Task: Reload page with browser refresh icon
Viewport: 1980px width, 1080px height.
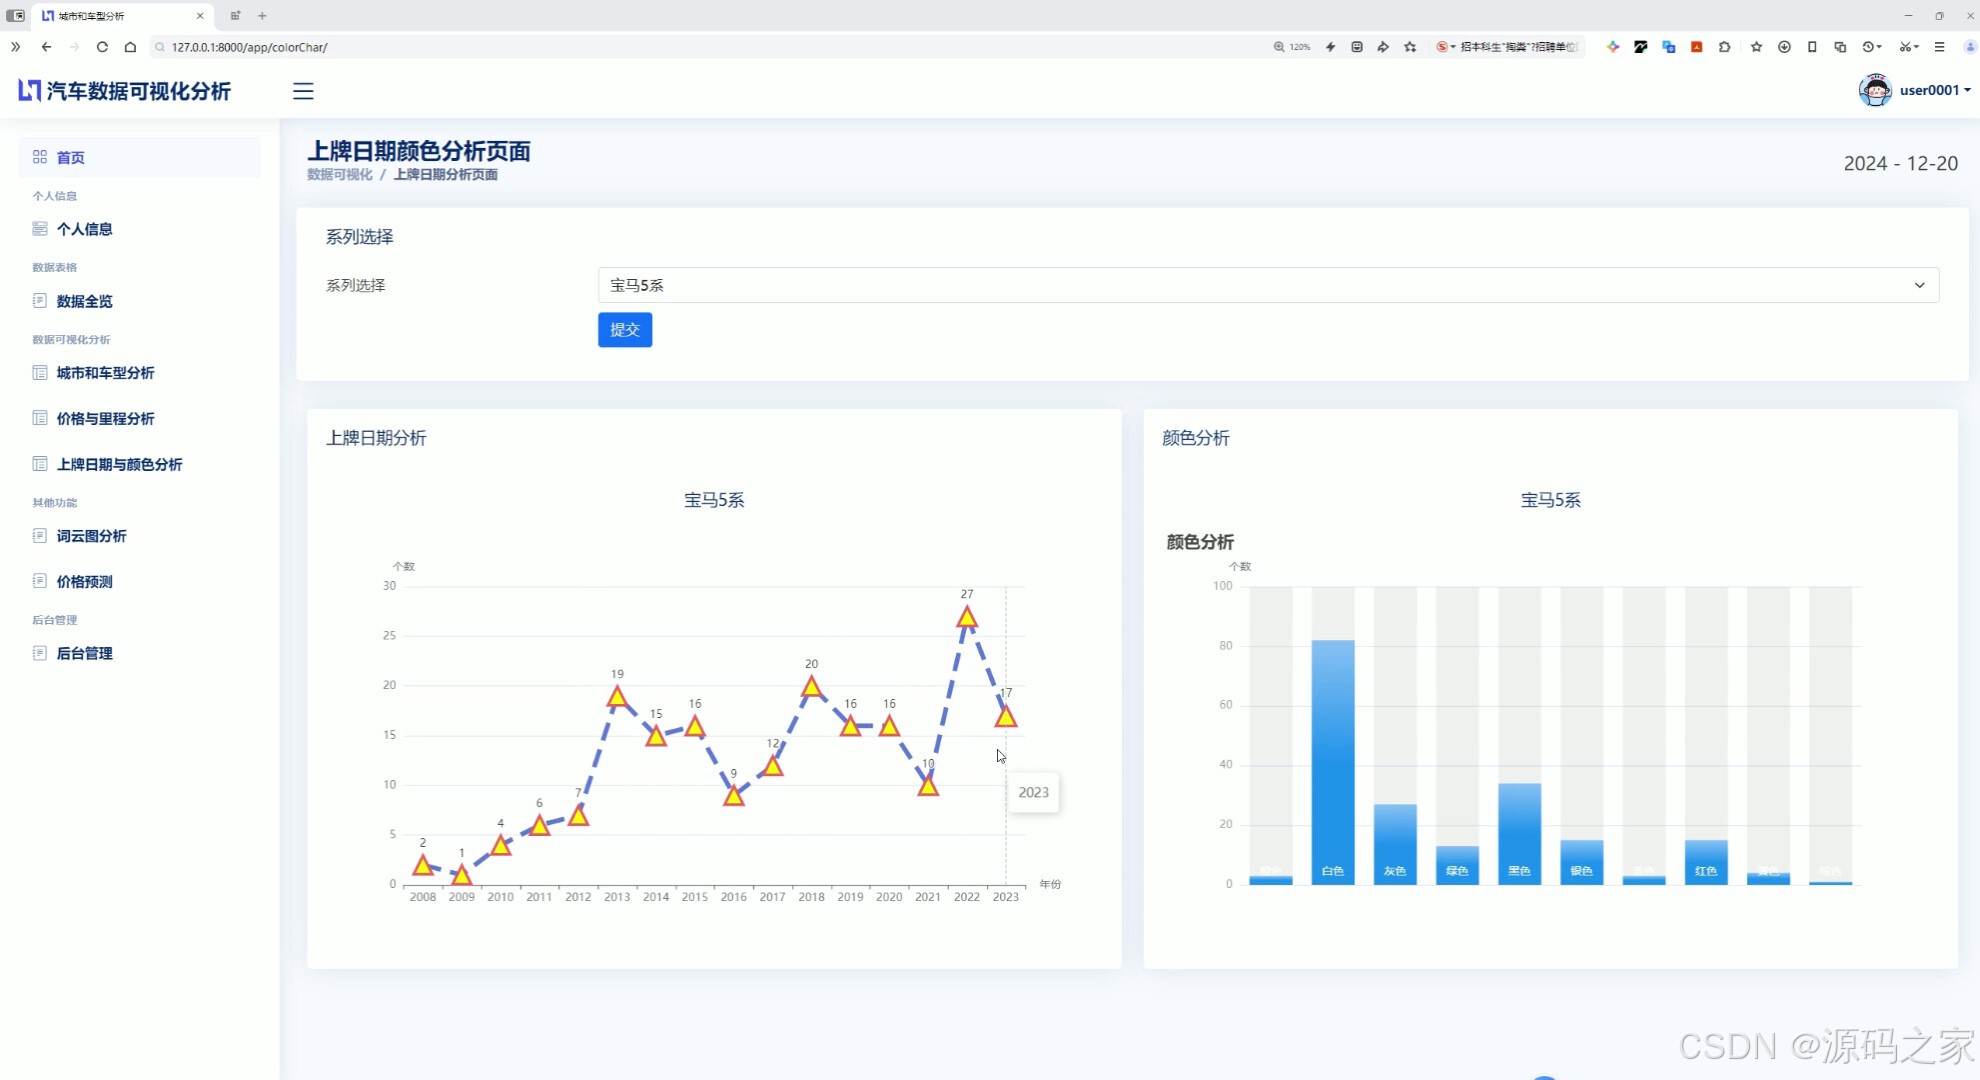Action: [x=102, y=47]
